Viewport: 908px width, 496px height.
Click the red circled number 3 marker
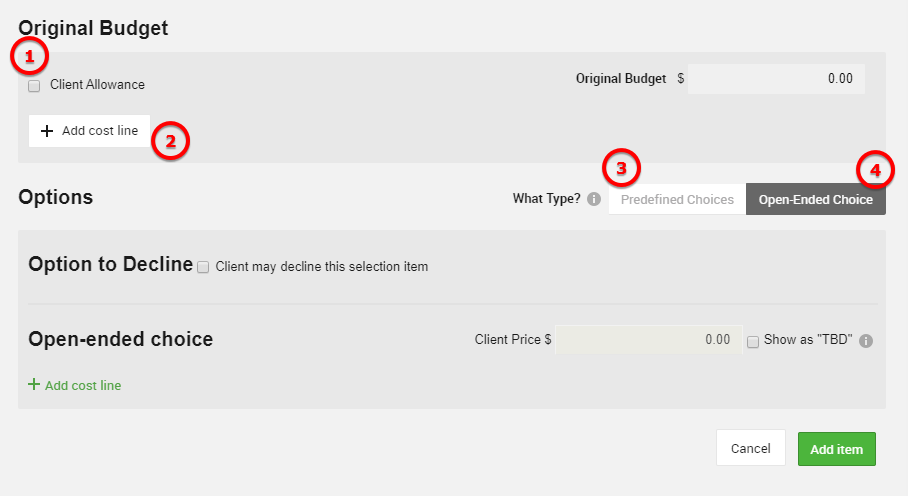621,167
